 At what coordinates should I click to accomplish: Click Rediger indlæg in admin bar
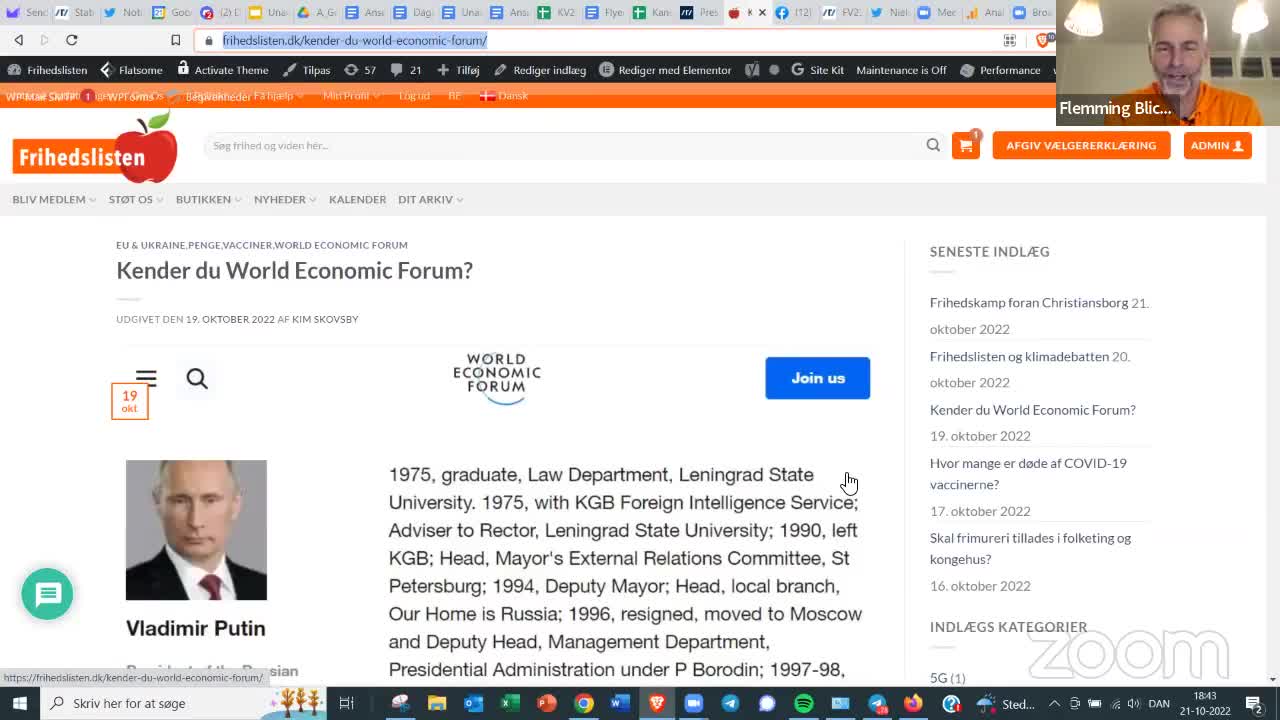pos(540,70)
